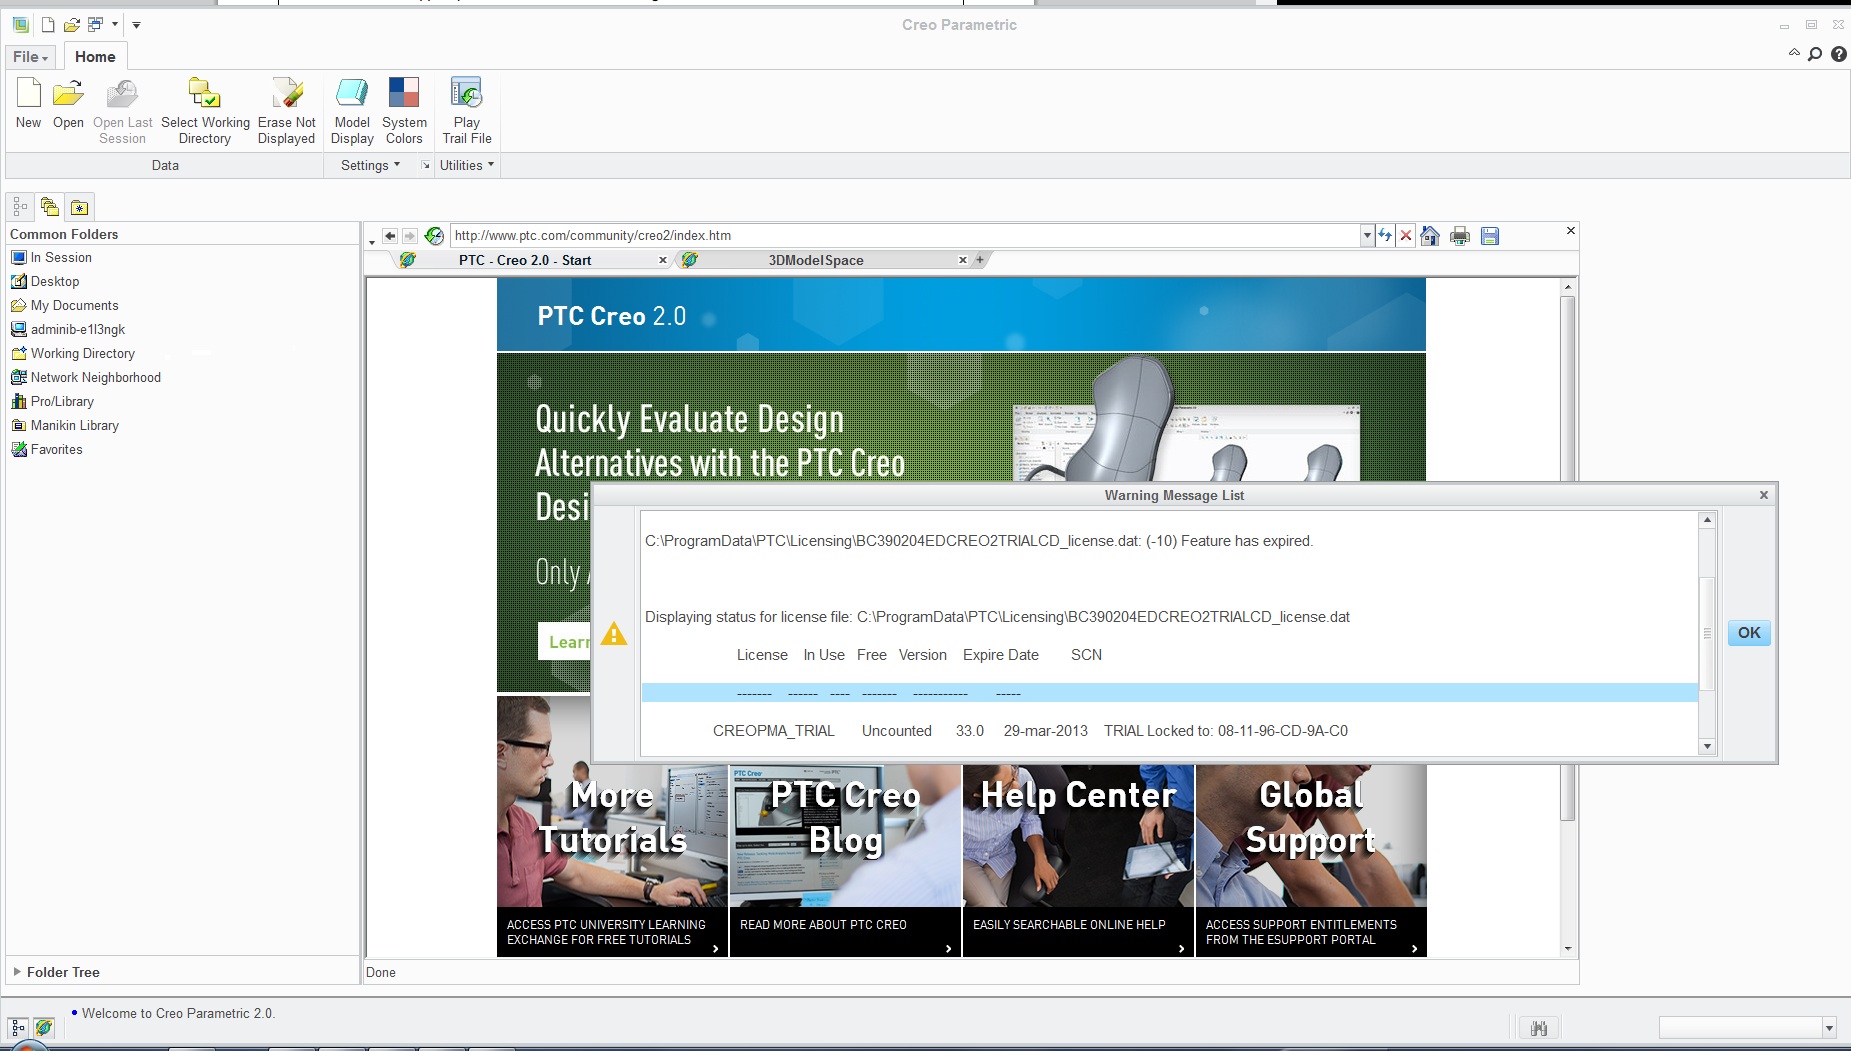
Task: Open the browser options dropdown arrow
Action: [x=372, y=241]
